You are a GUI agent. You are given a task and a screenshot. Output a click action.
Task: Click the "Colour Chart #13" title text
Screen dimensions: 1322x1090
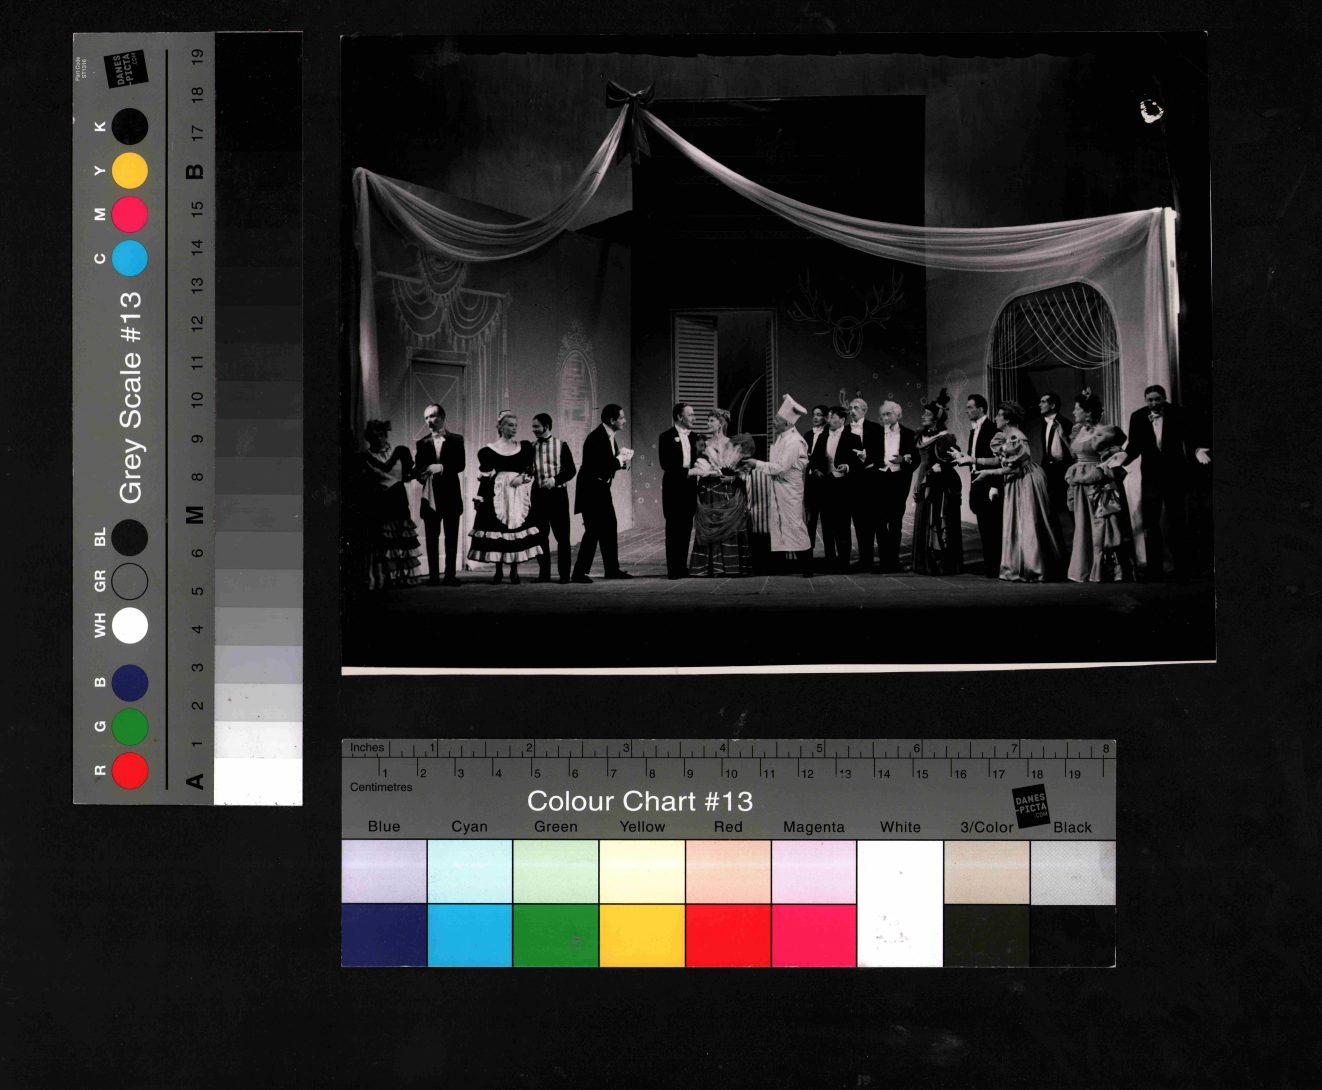tap(639, 801)
